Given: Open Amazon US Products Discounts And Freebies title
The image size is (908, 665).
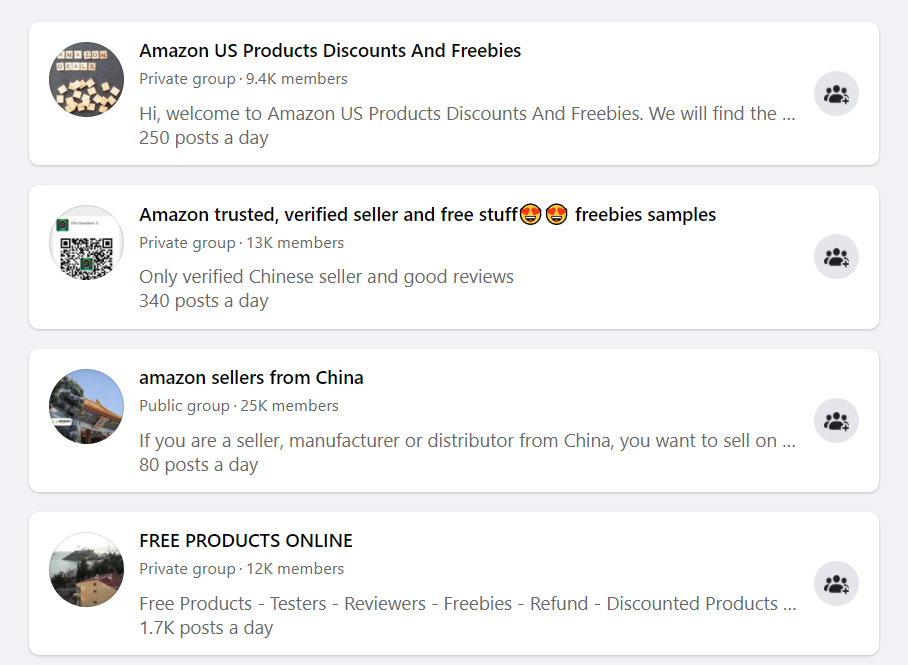Looking at the screenshot, I should (x=330, y=51).
